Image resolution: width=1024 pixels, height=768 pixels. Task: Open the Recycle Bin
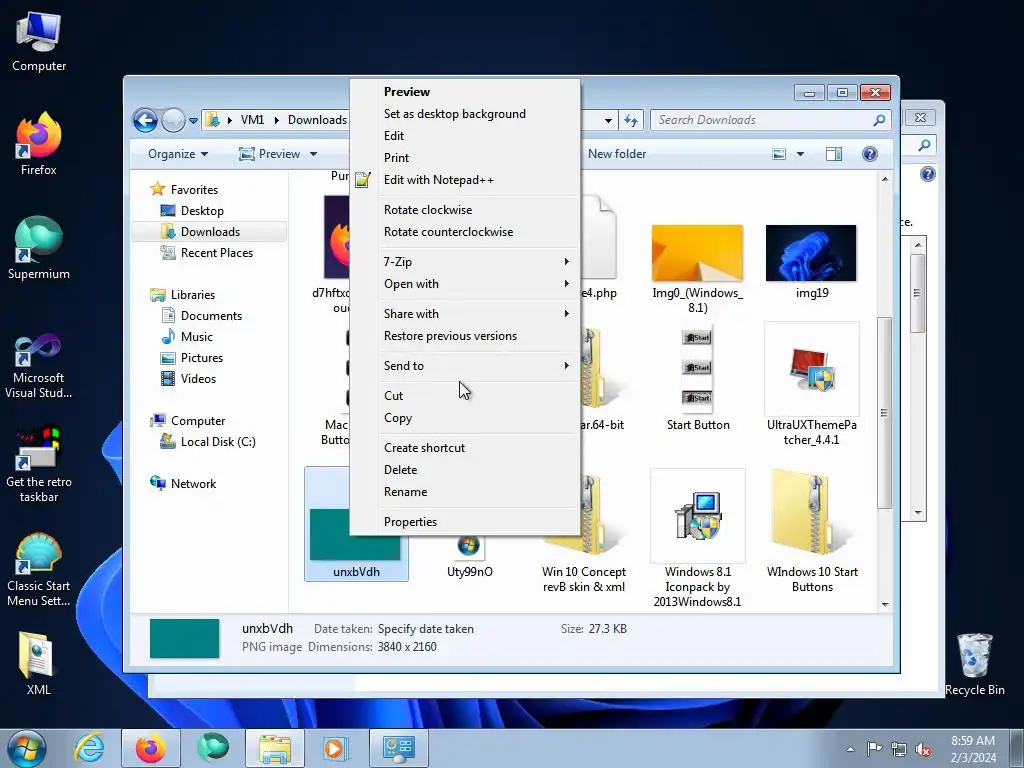(974, 664)
